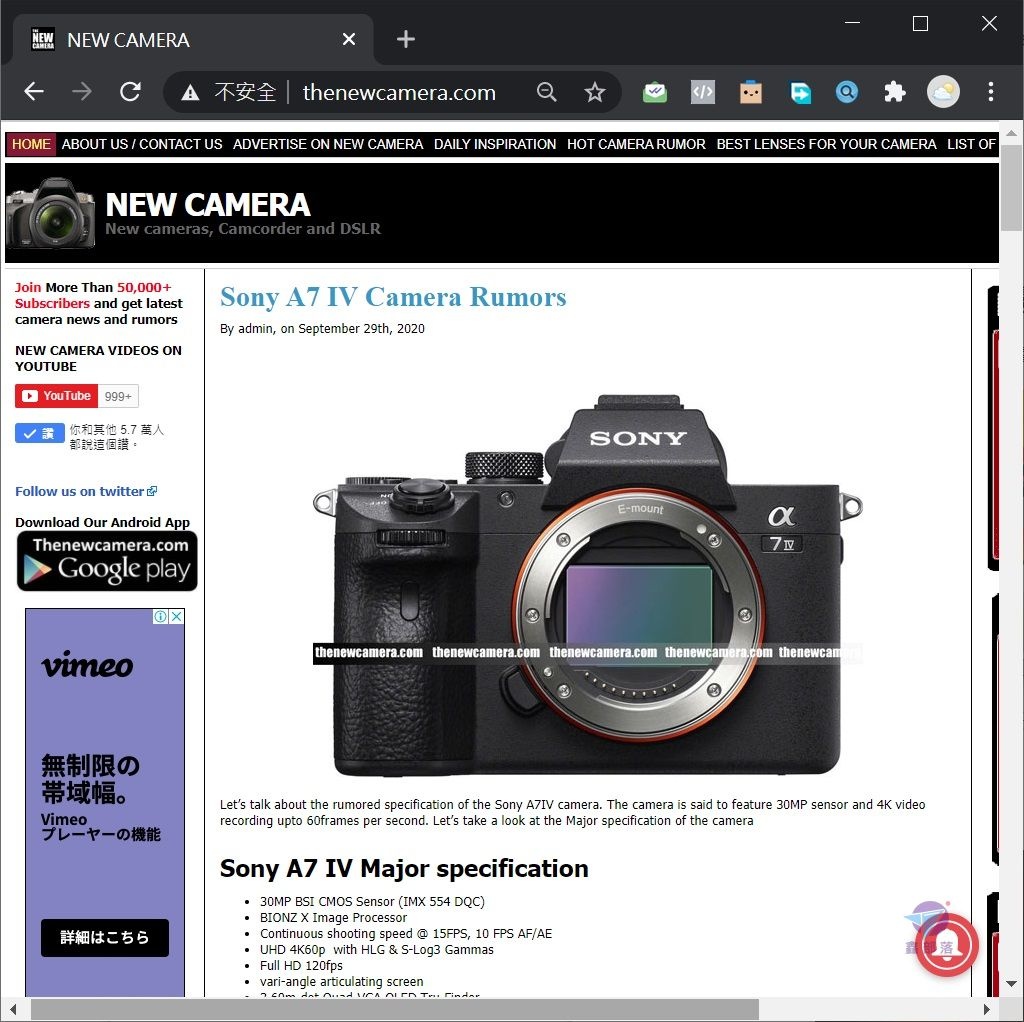Open the code brackets extension icon
The width and height of the screenshot is (1024, 1022).
point(703,92)
